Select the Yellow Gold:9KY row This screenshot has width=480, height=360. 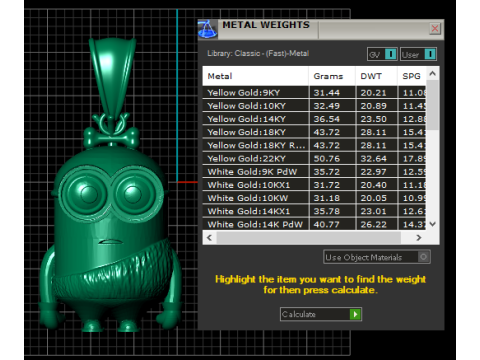point(314,93)
